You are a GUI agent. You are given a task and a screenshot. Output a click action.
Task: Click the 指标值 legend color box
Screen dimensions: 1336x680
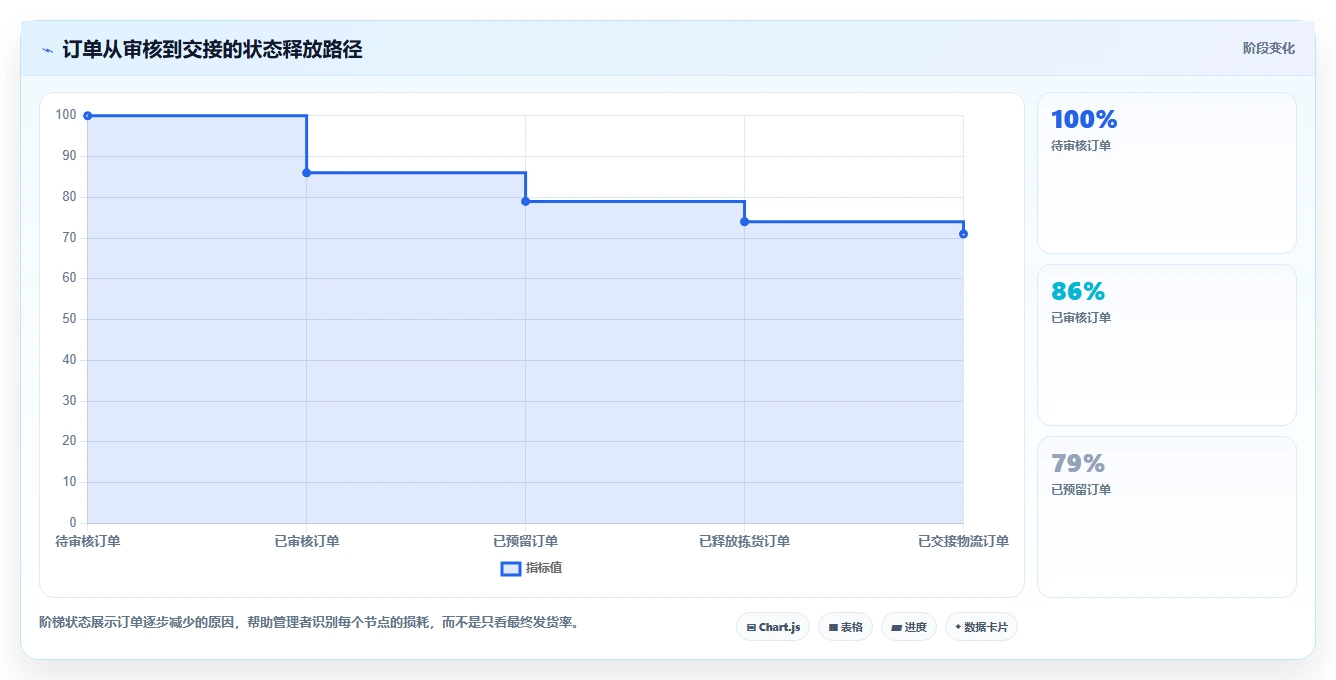click(510, 568)
